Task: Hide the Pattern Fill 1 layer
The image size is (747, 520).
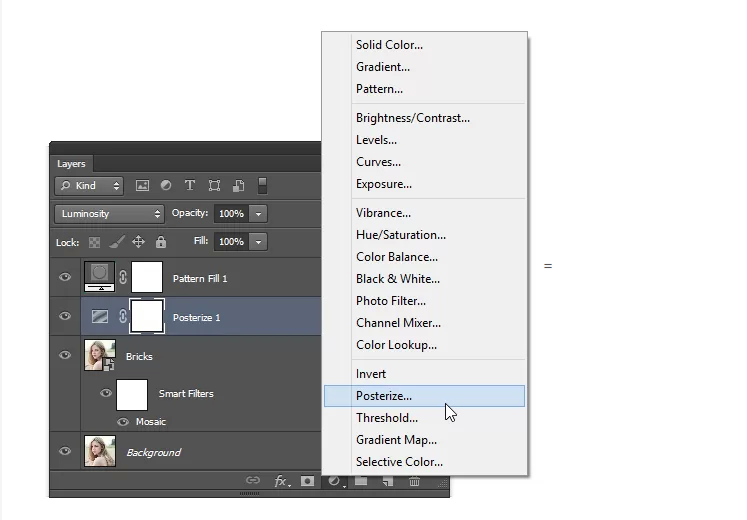Action: (65, 278)
